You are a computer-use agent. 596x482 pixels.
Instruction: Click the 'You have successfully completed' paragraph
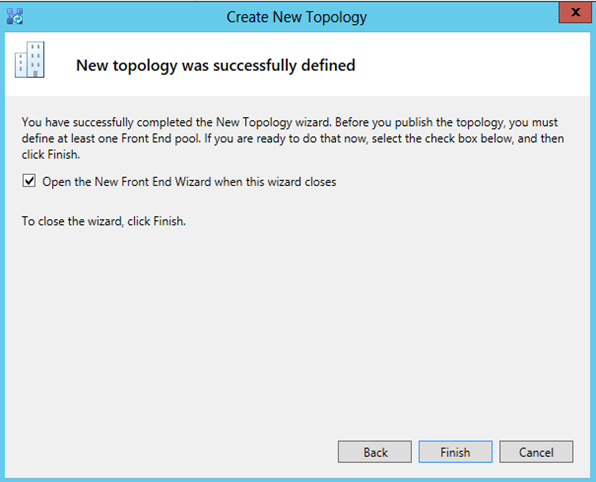click(293, 138)
